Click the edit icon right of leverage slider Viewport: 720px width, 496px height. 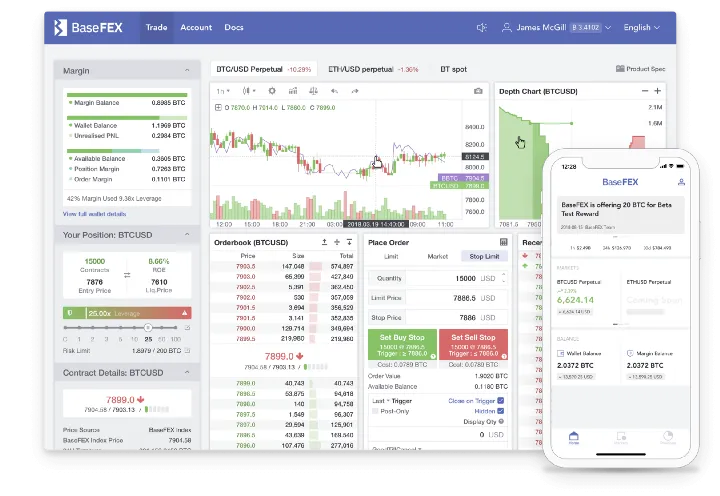point(187,327)
